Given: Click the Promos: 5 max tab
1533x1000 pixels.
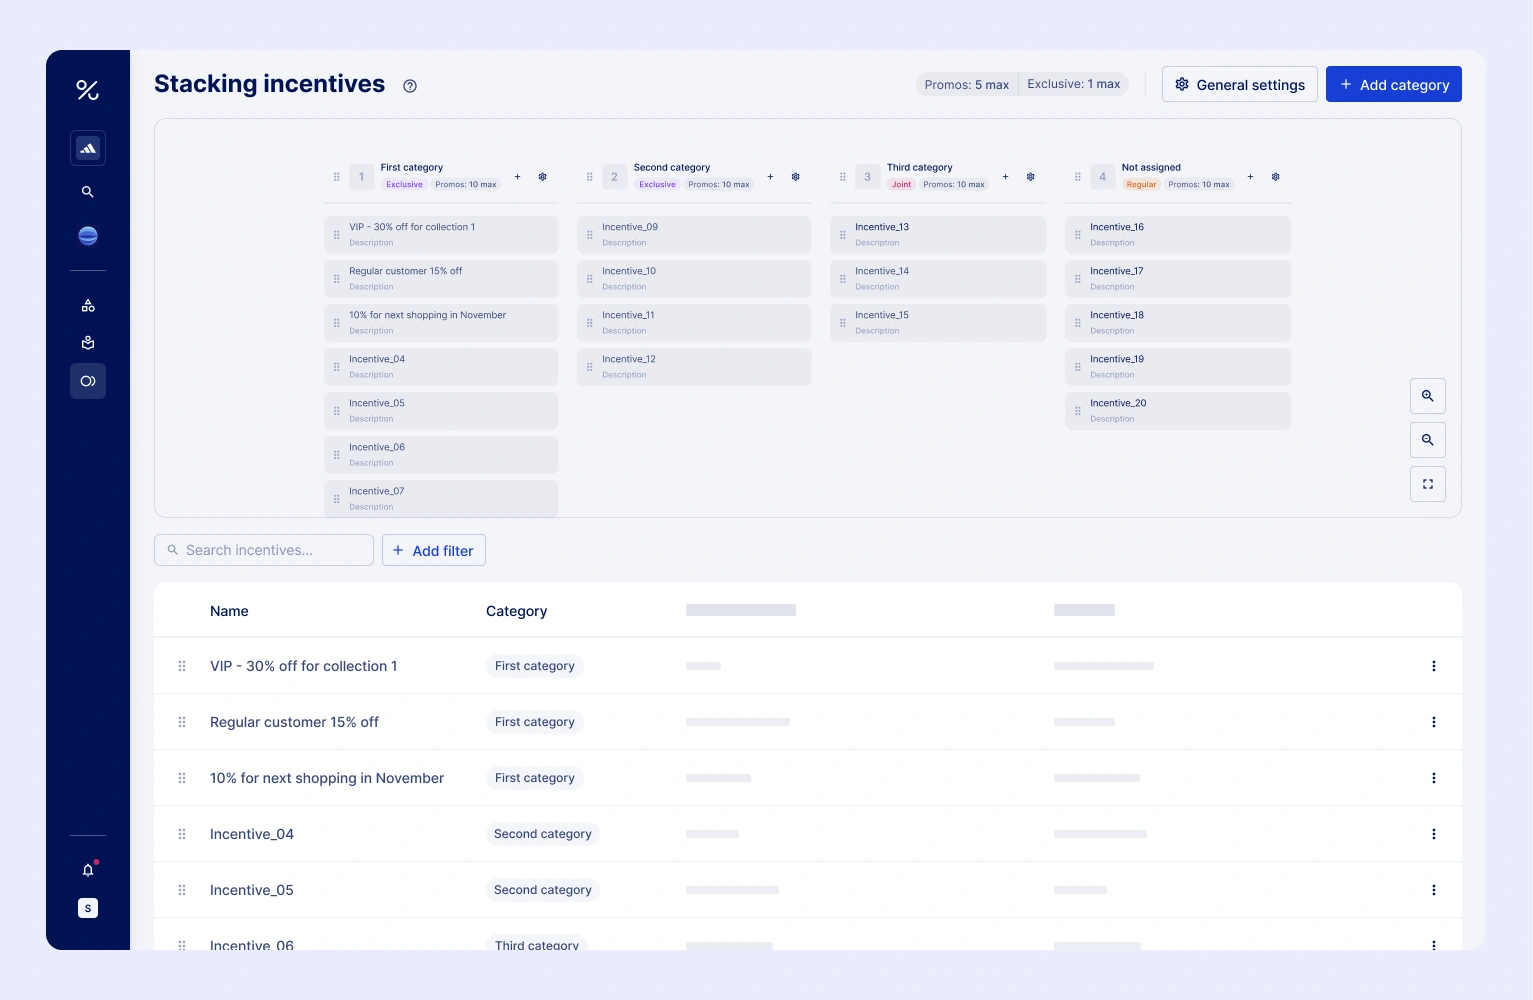Looking at the screenshot, I should coord(967,84).
